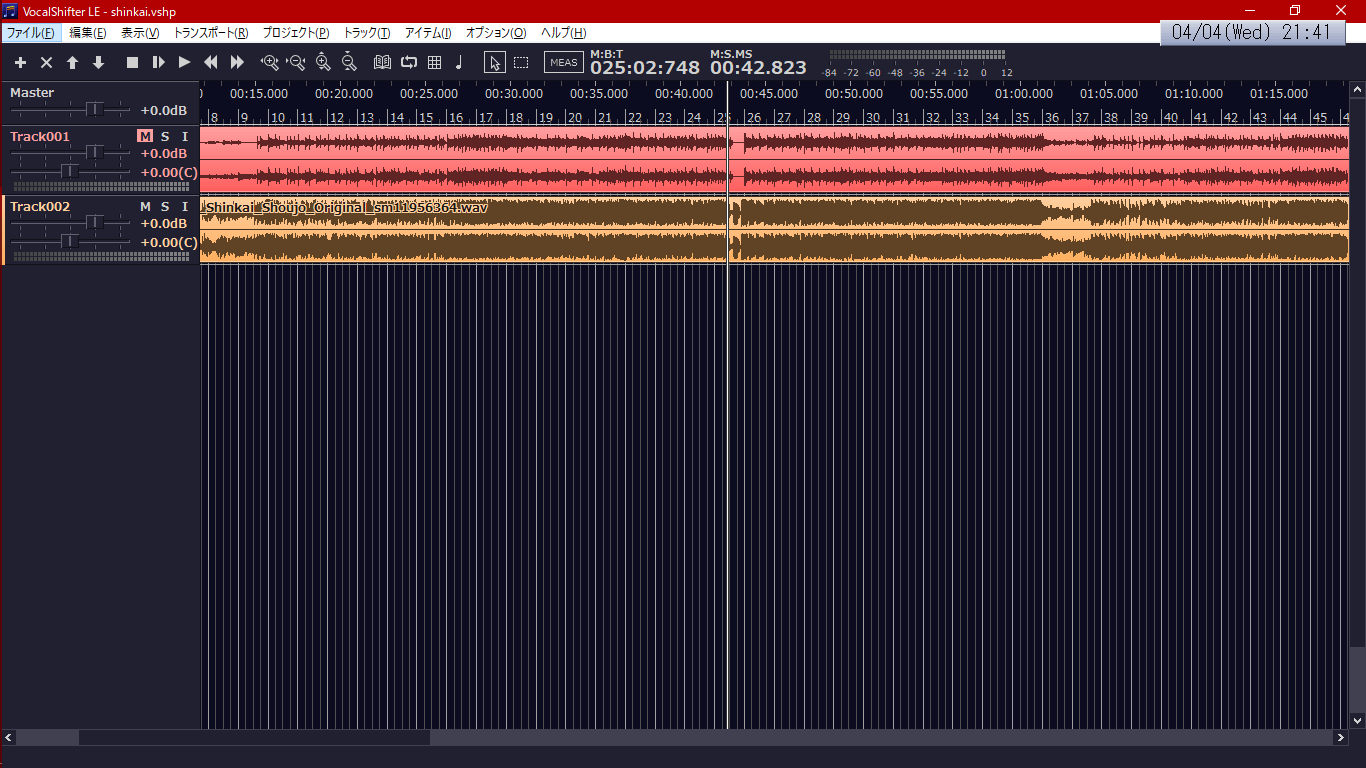Screen dimensions: 1366x768
Task: Click the Track002 volume value +0.0dB
Action: pos(164,223)
